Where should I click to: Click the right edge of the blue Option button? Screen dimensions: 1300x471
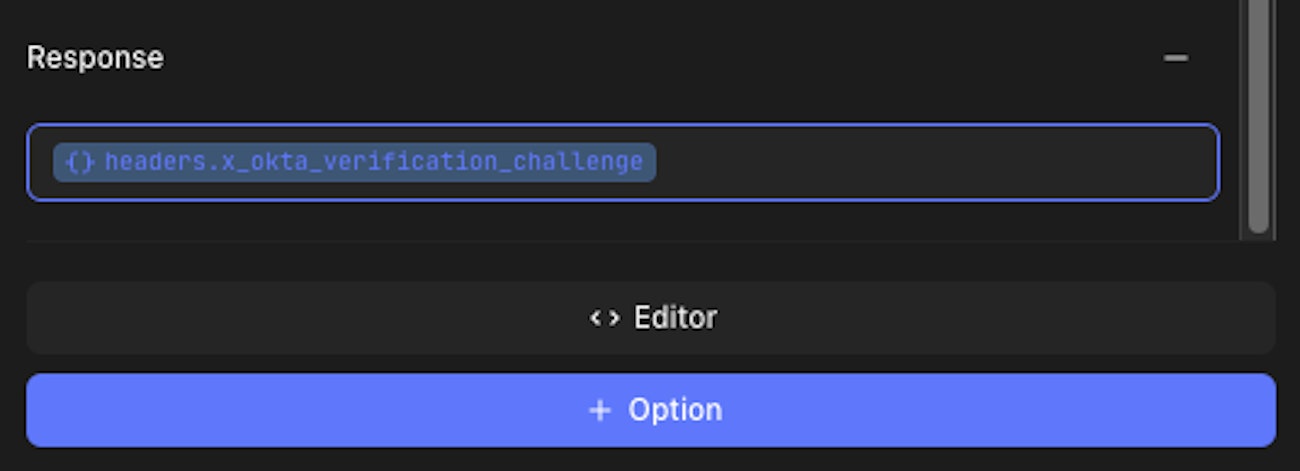point(1258,410)
